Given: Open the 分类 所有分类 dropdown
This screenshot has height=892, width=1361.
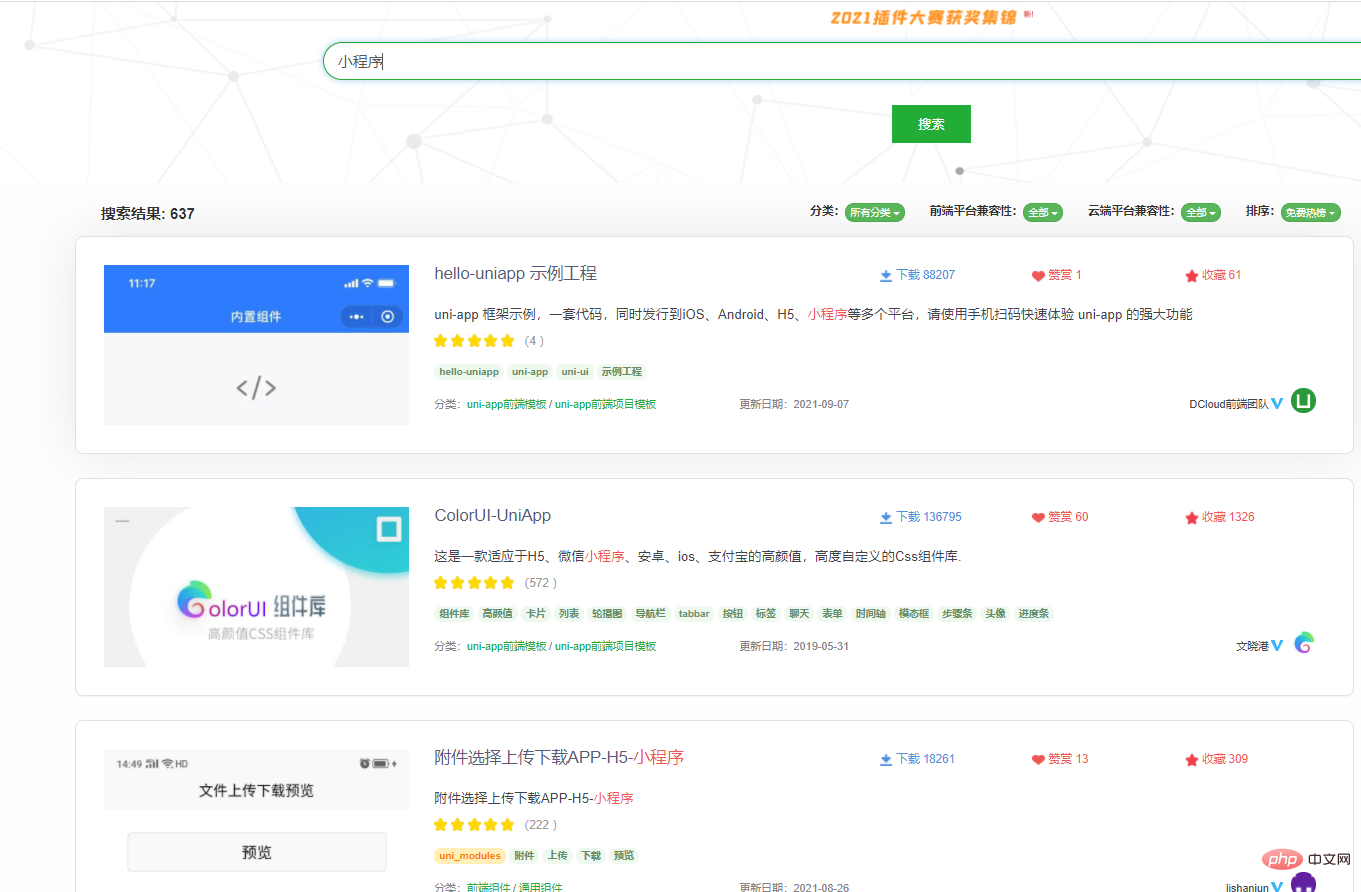Looking at the screenshot, I should (875, 213).
